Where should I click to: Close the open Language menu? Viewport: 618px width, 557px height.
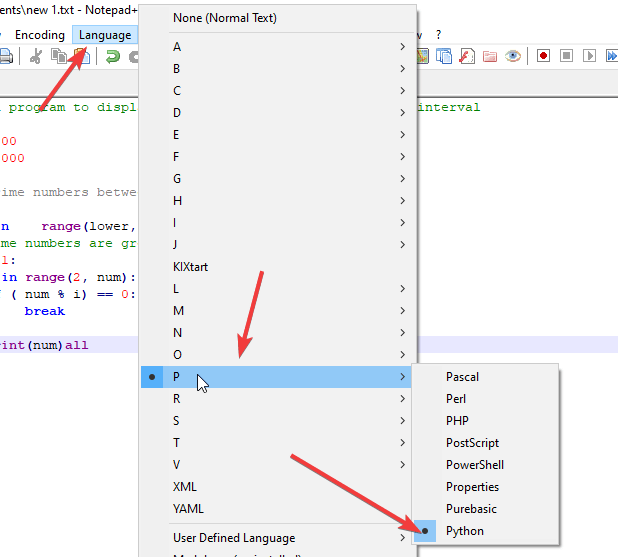click(x=105, y=35)
